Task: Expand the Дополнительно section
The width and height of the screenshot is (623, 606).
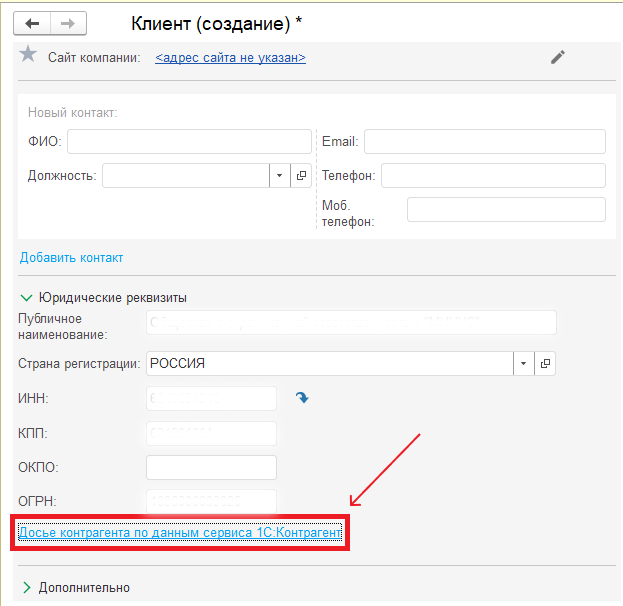Action: (26, 587)
